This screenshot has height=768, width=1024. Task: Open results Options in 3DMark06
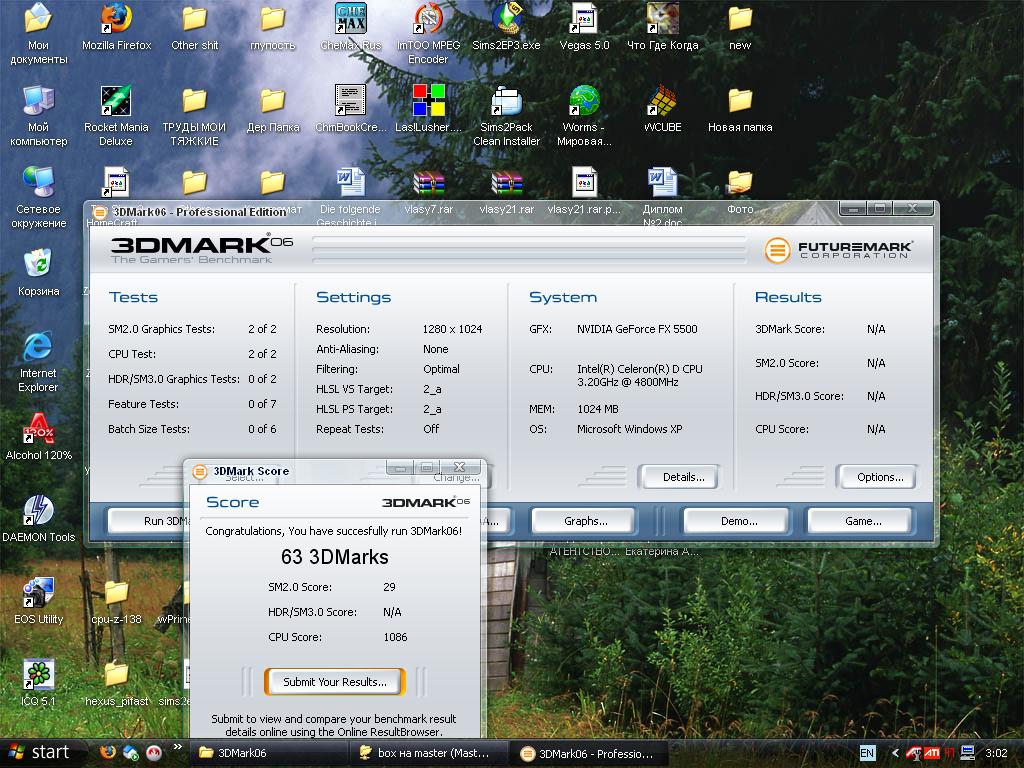click(876, 477)
